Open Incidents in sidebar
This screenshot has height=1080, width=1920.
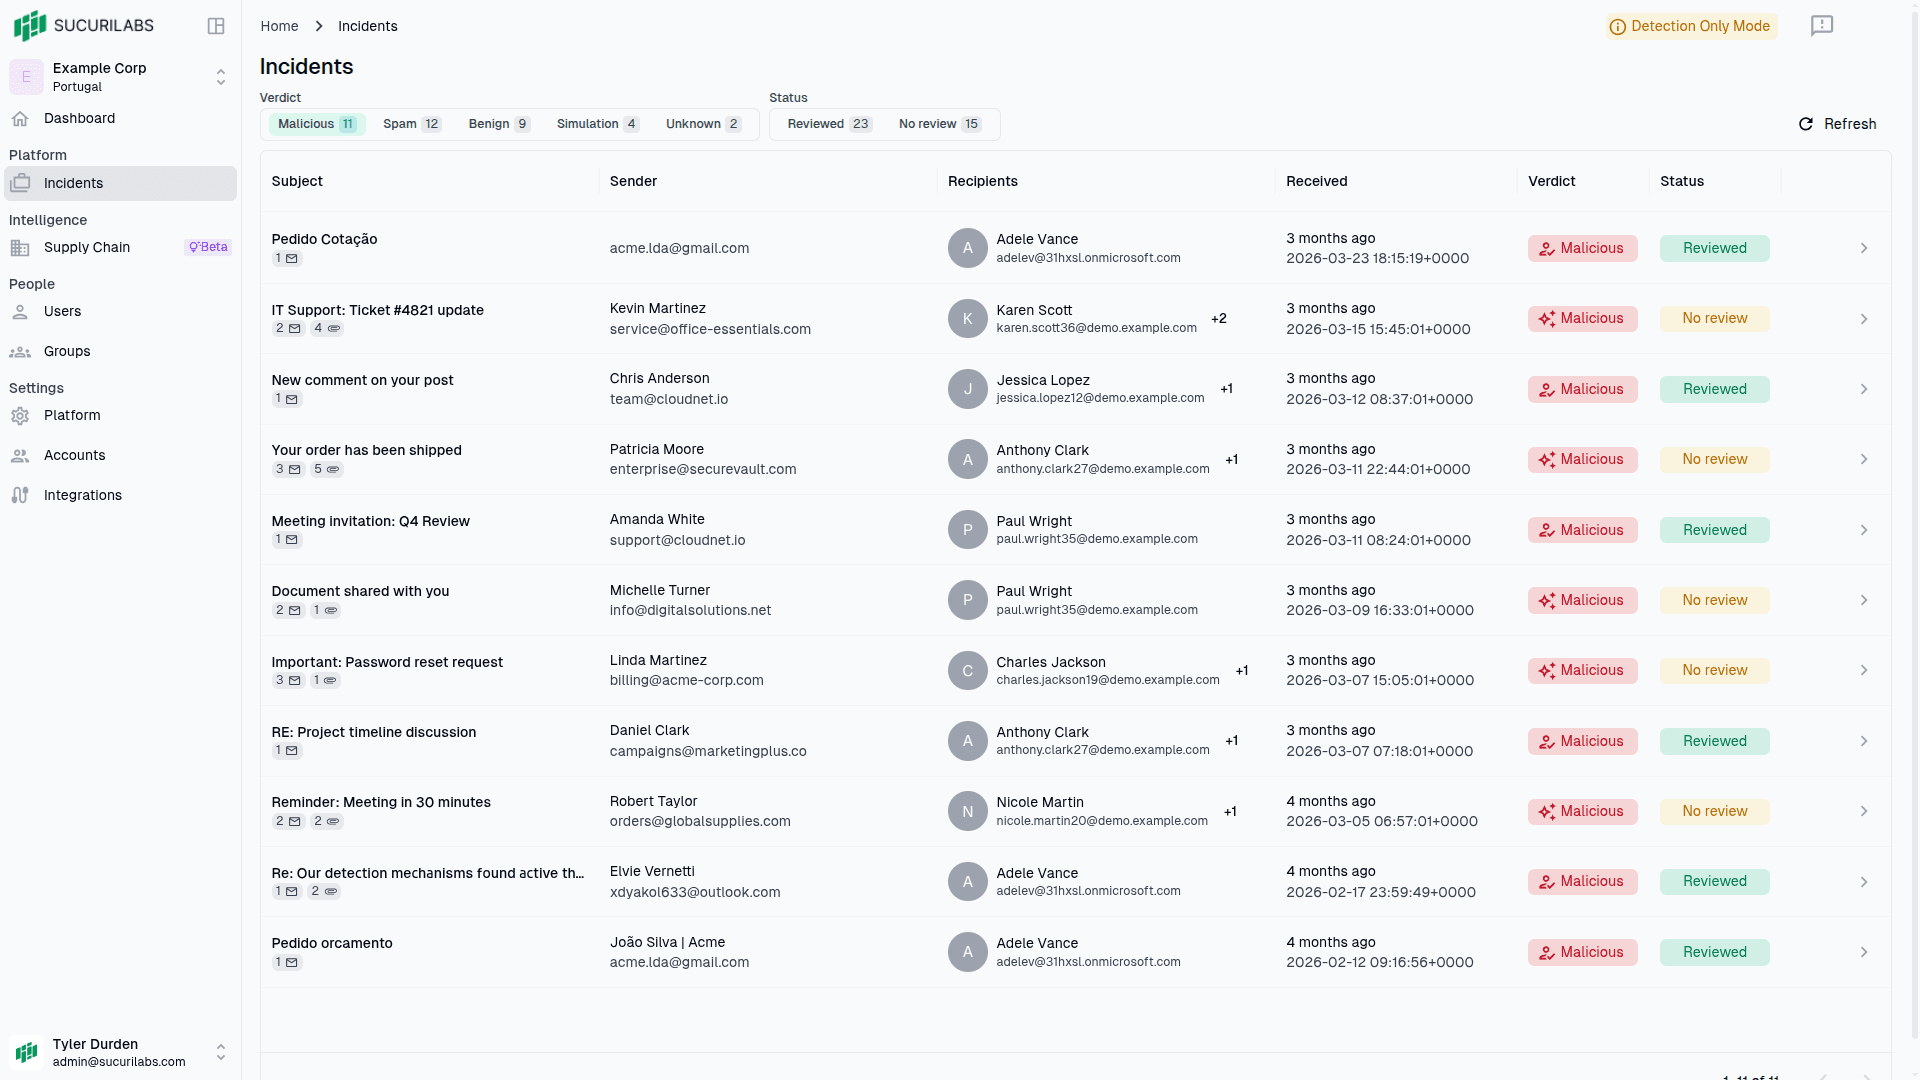(120, 183)
